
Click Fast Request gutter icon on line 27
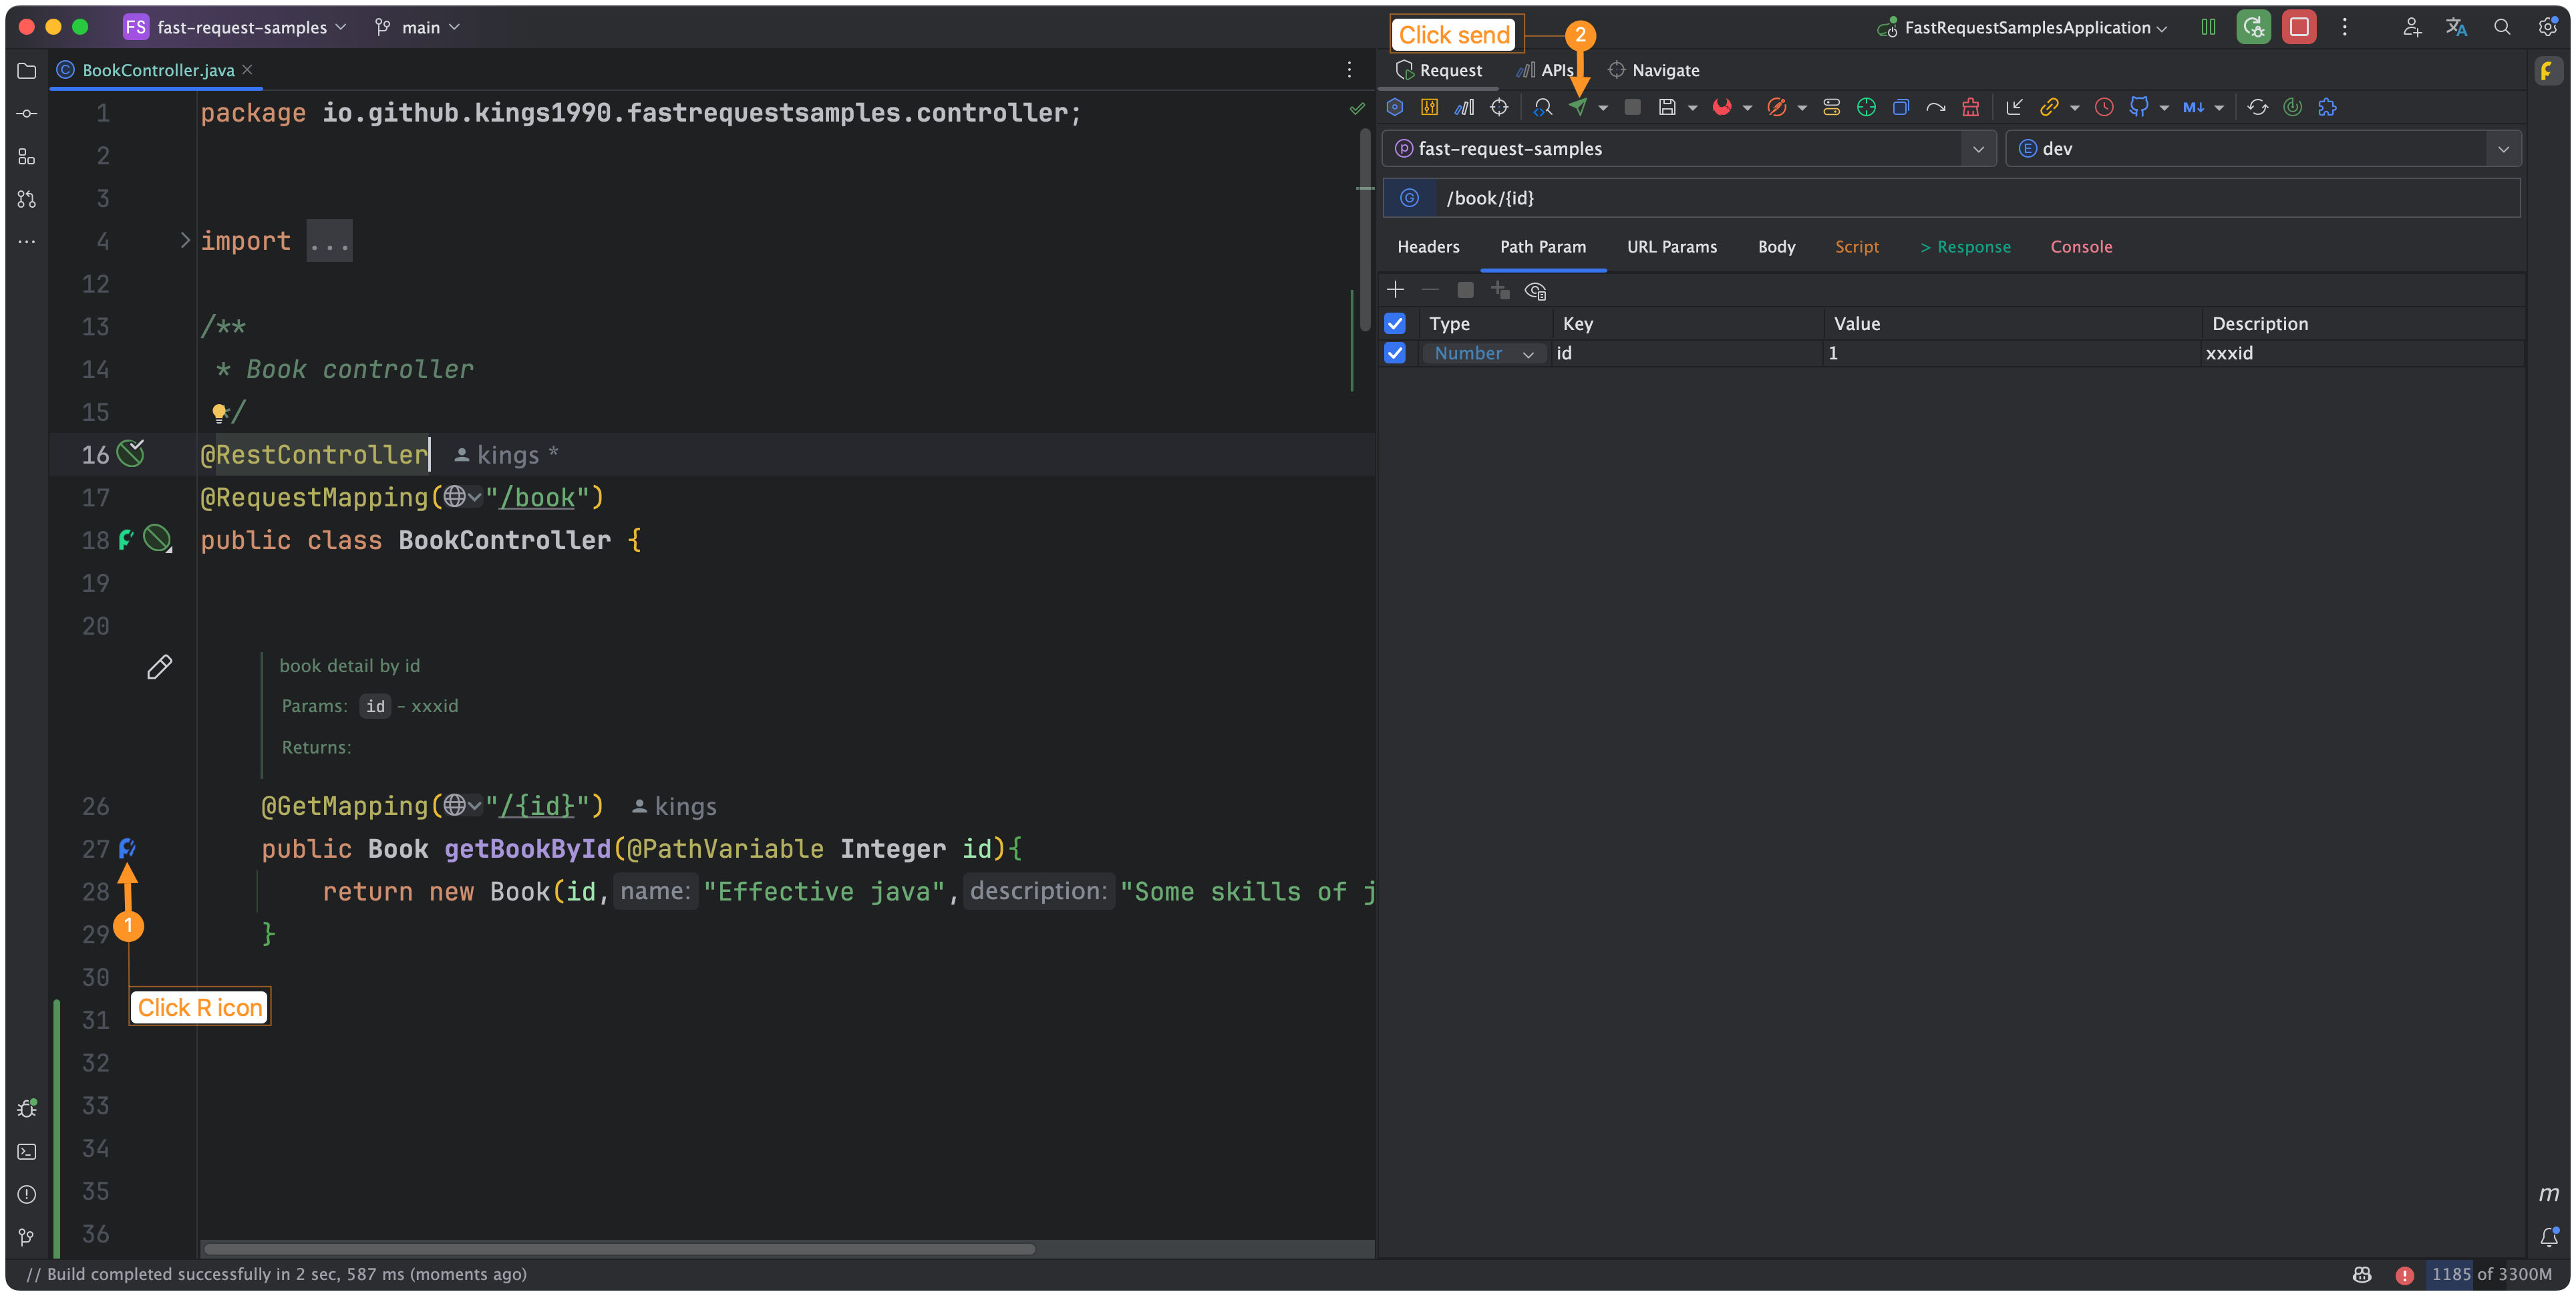pos(127,848)
